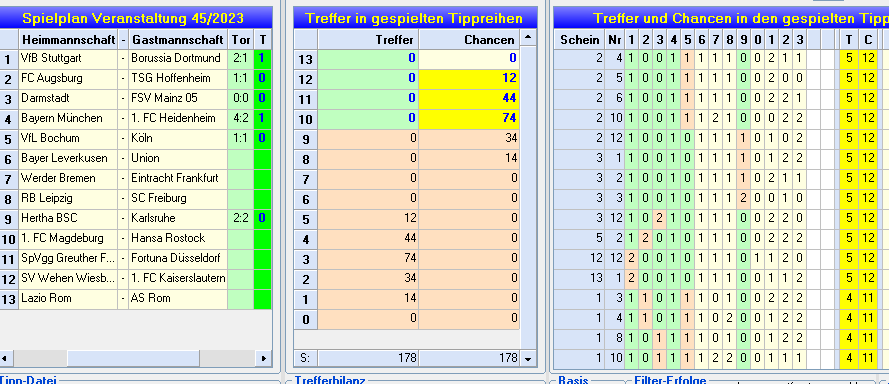The image size is (889, 384).
Task: Select FC Augsburg row
Action: [x=136, y=78]
